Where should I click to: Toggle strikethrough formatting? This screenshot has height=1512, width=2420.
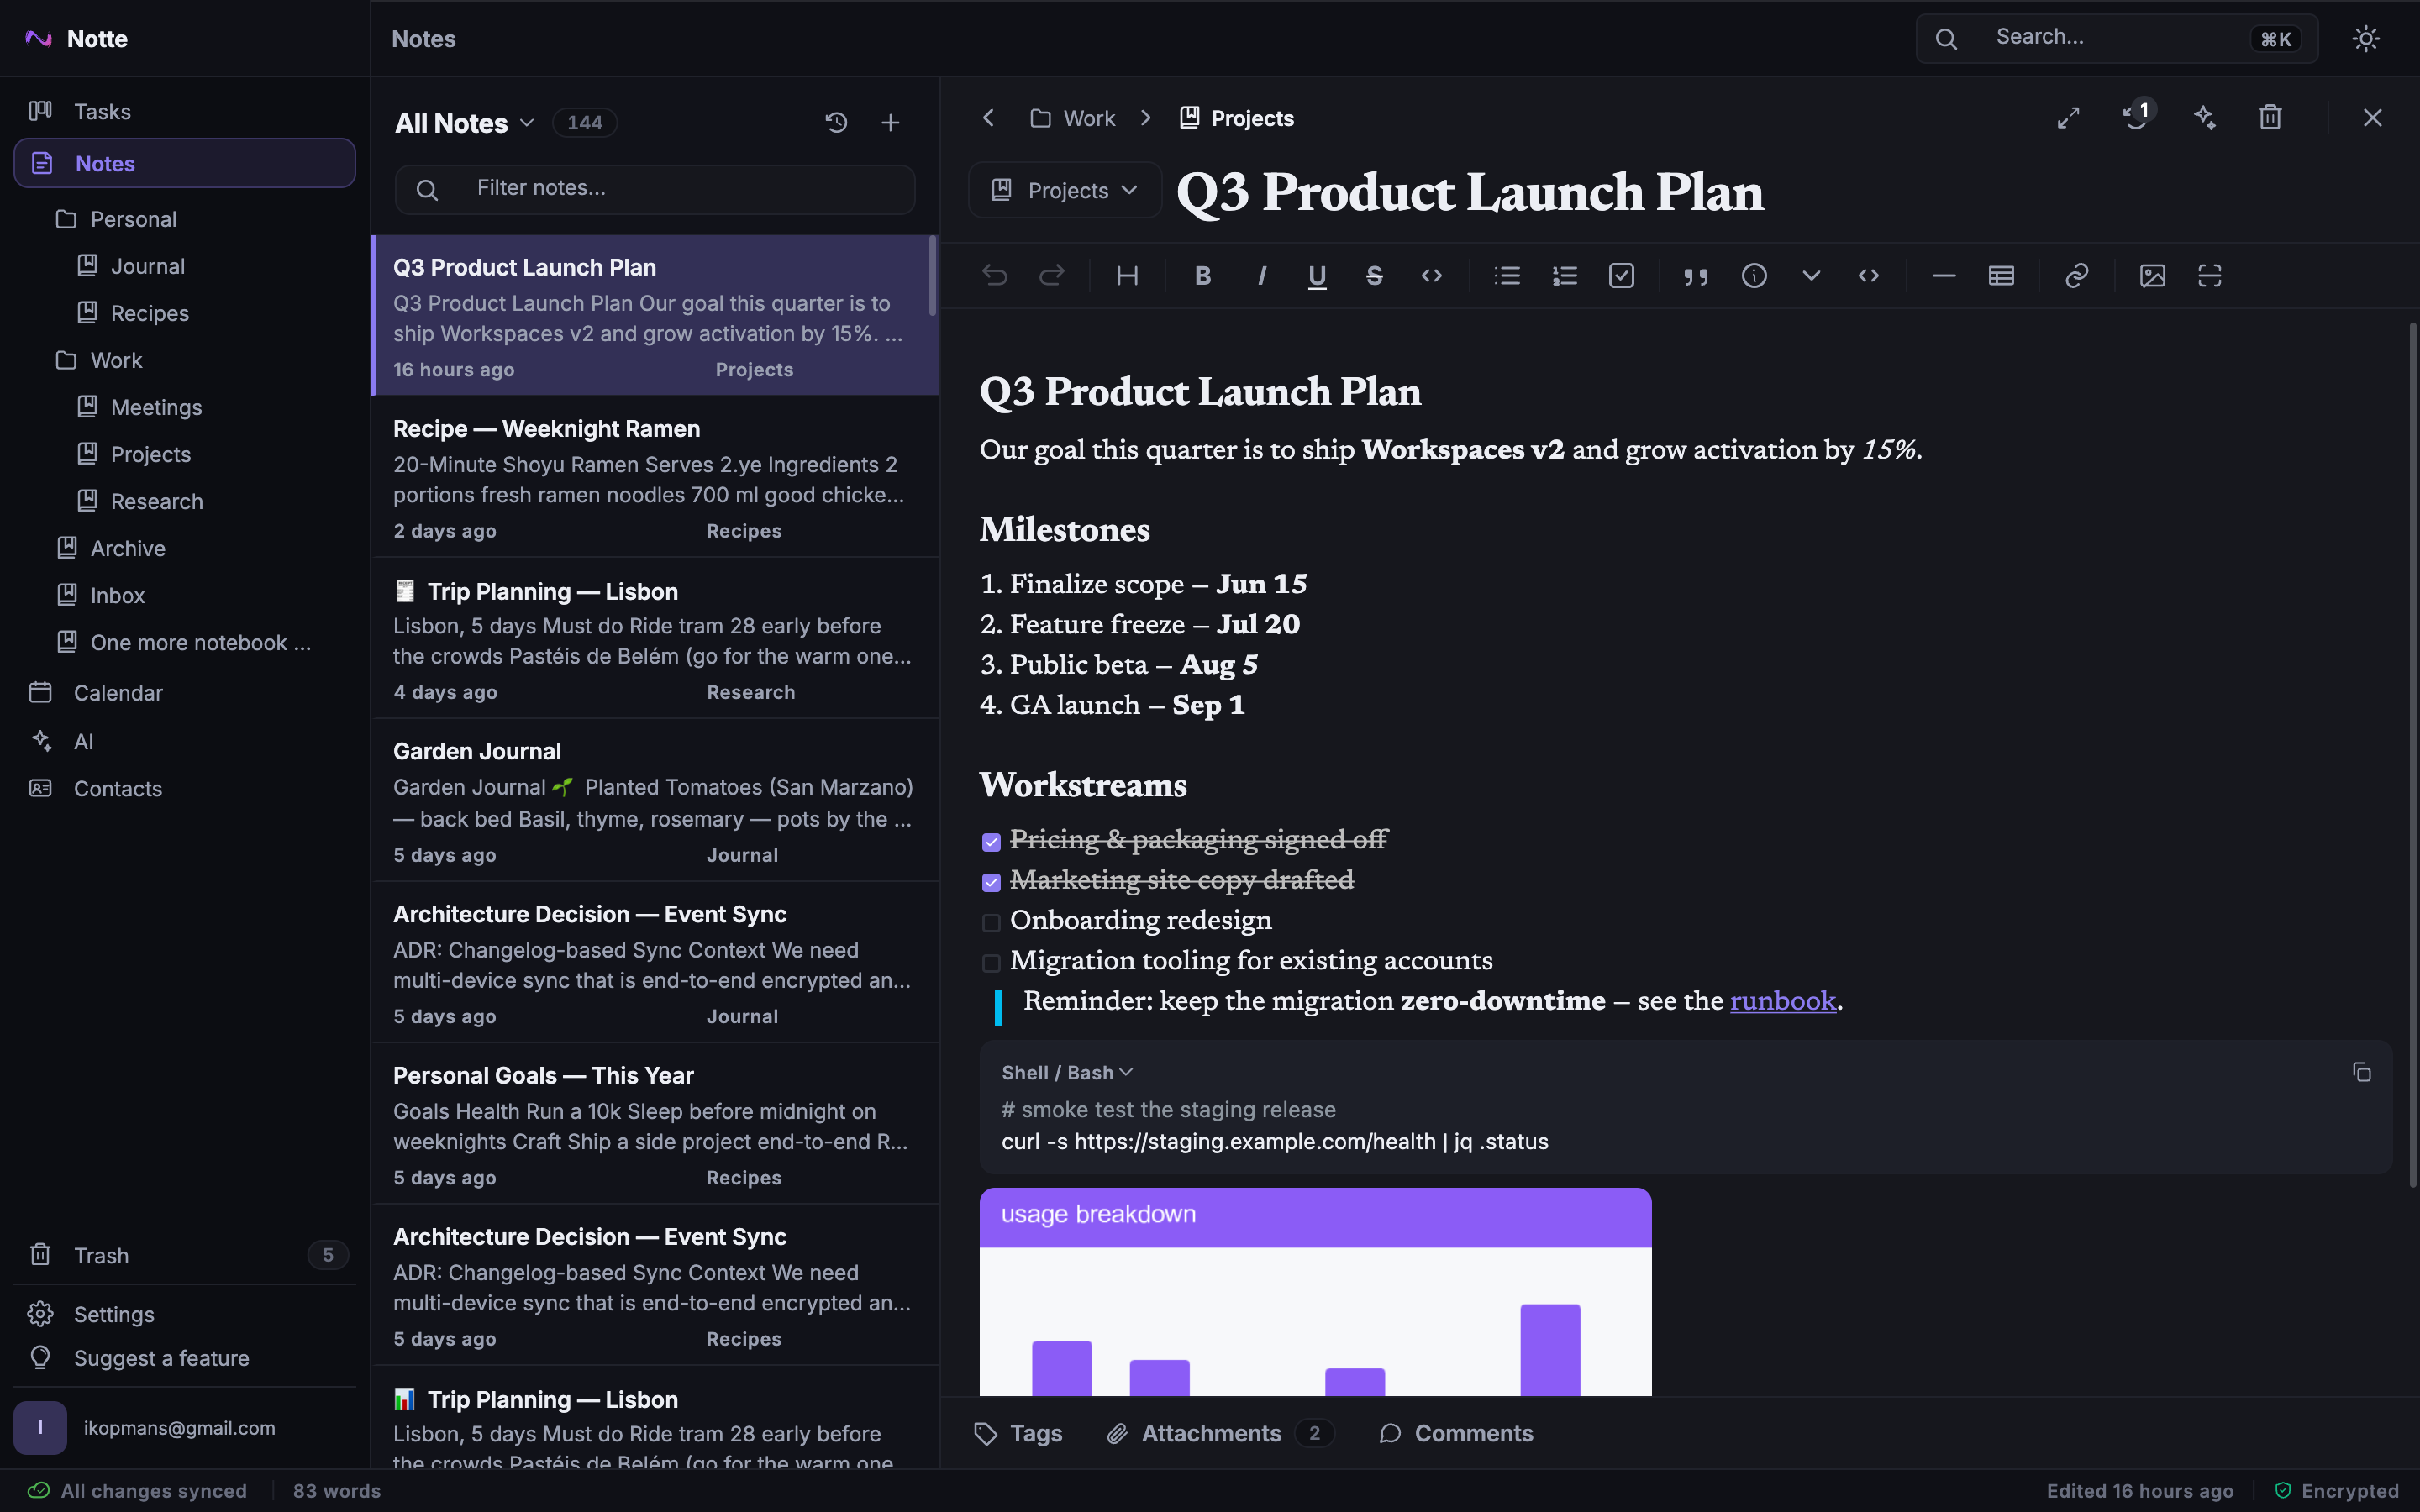pyautogui.click(x=1374, y=275)
